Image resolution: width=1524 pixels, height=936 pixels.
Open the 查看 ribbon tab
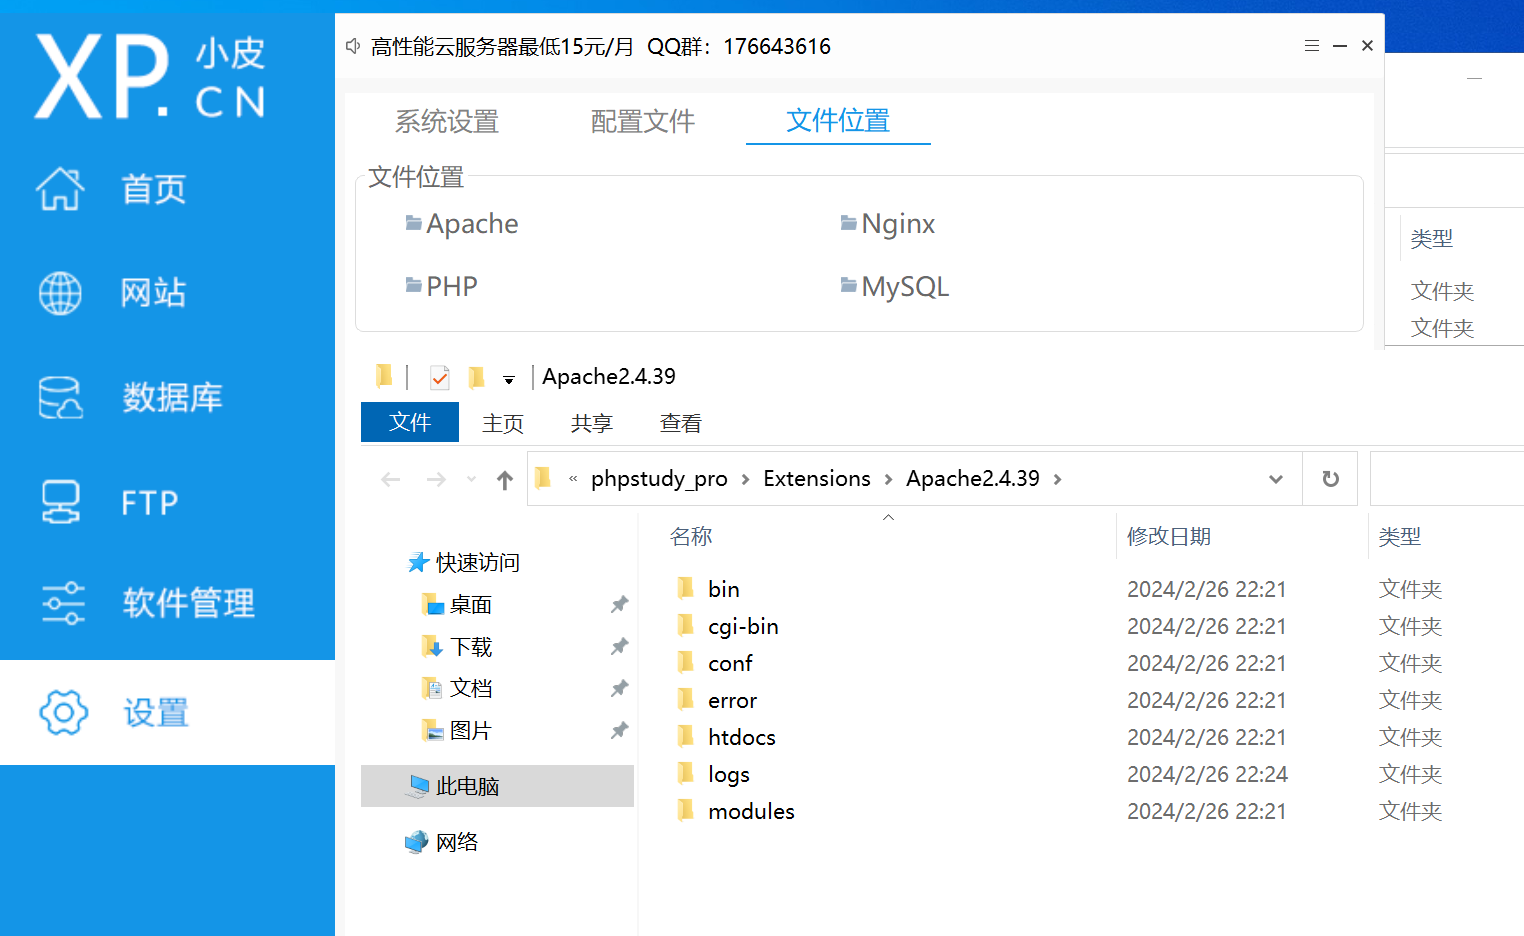(680, 423)
